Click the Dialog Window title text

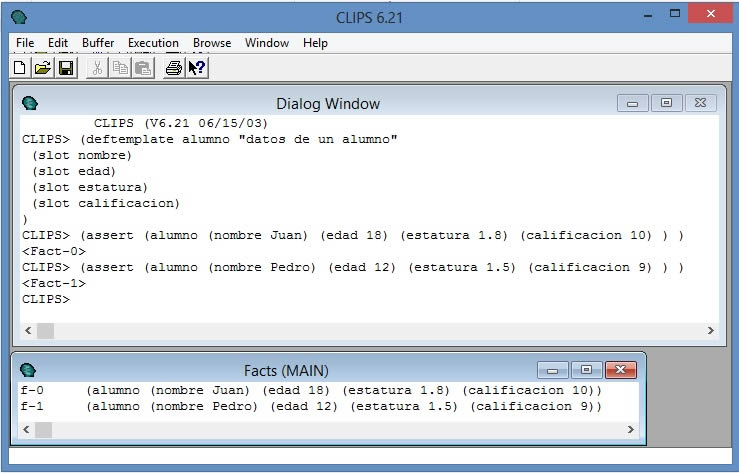(x=328, y=104)
